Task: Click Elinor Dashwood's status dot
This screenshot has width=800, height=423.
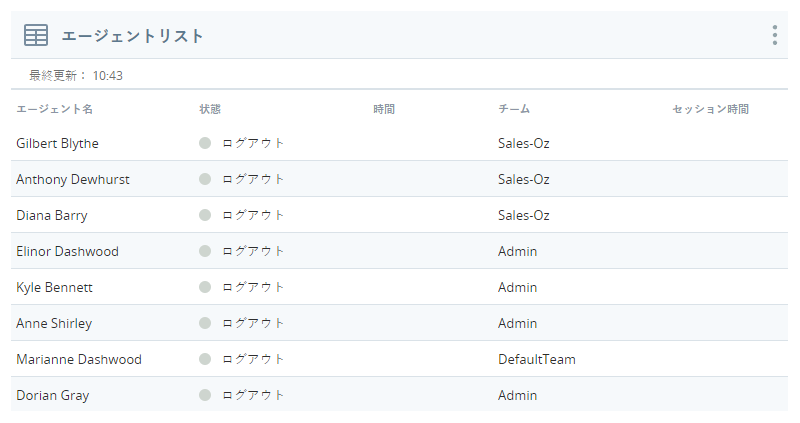Action: [205, 251]
